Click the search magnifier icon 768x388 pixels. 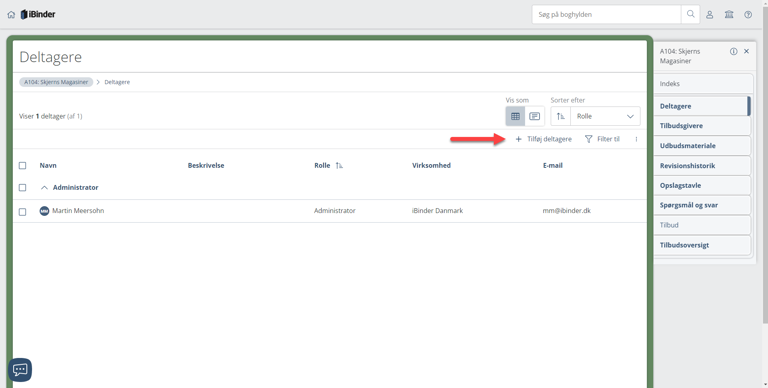691,14
